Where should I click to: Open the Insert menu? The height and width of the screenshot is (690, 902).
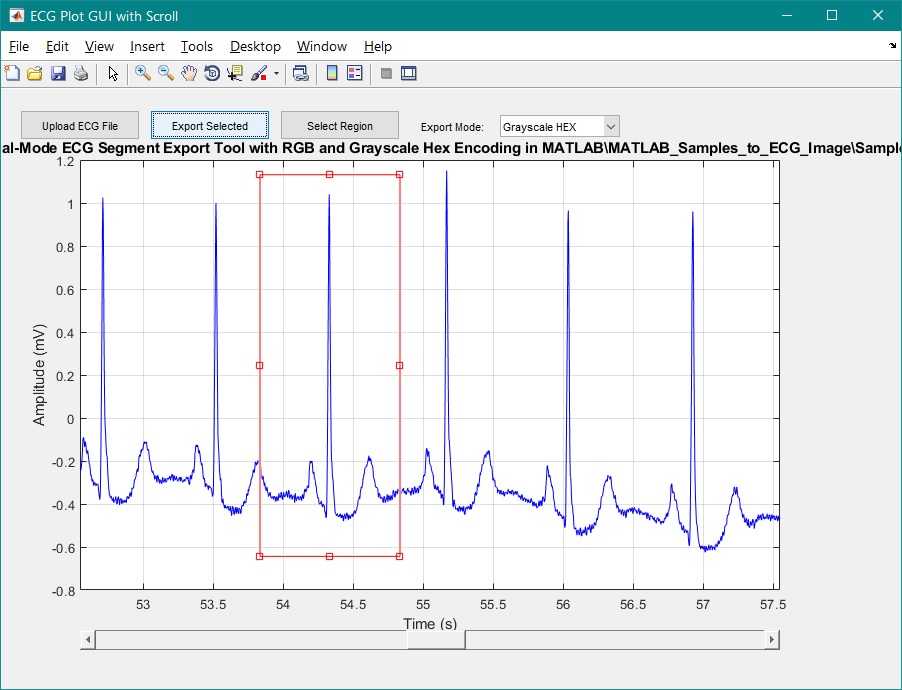[x=147, y=46]
